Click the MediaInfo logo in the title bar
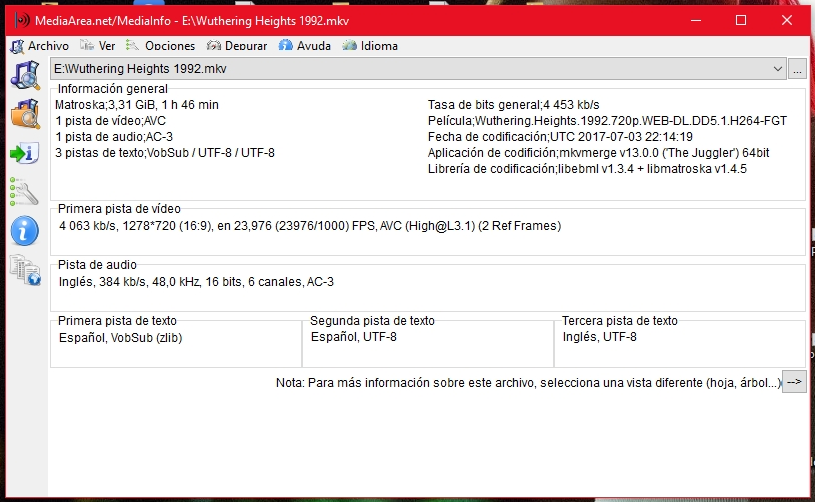 (x=22, y=21)
